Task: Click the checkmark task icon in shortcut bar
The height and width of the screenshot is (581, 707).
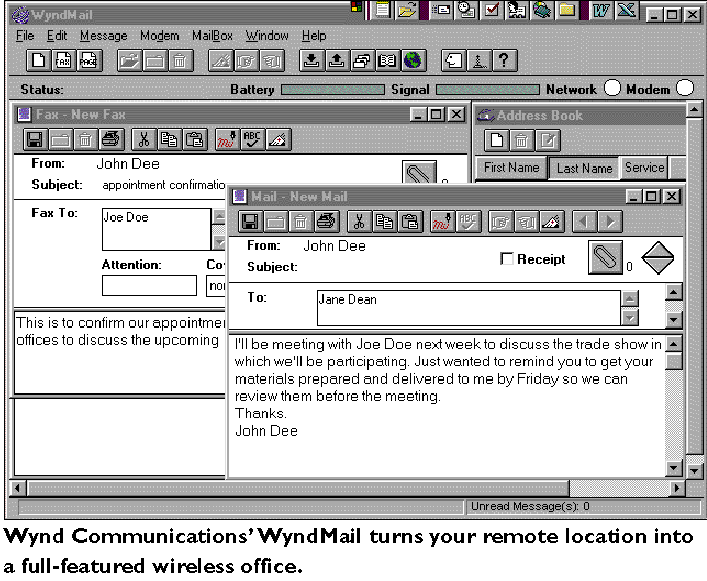Action: tap(491, 9)
